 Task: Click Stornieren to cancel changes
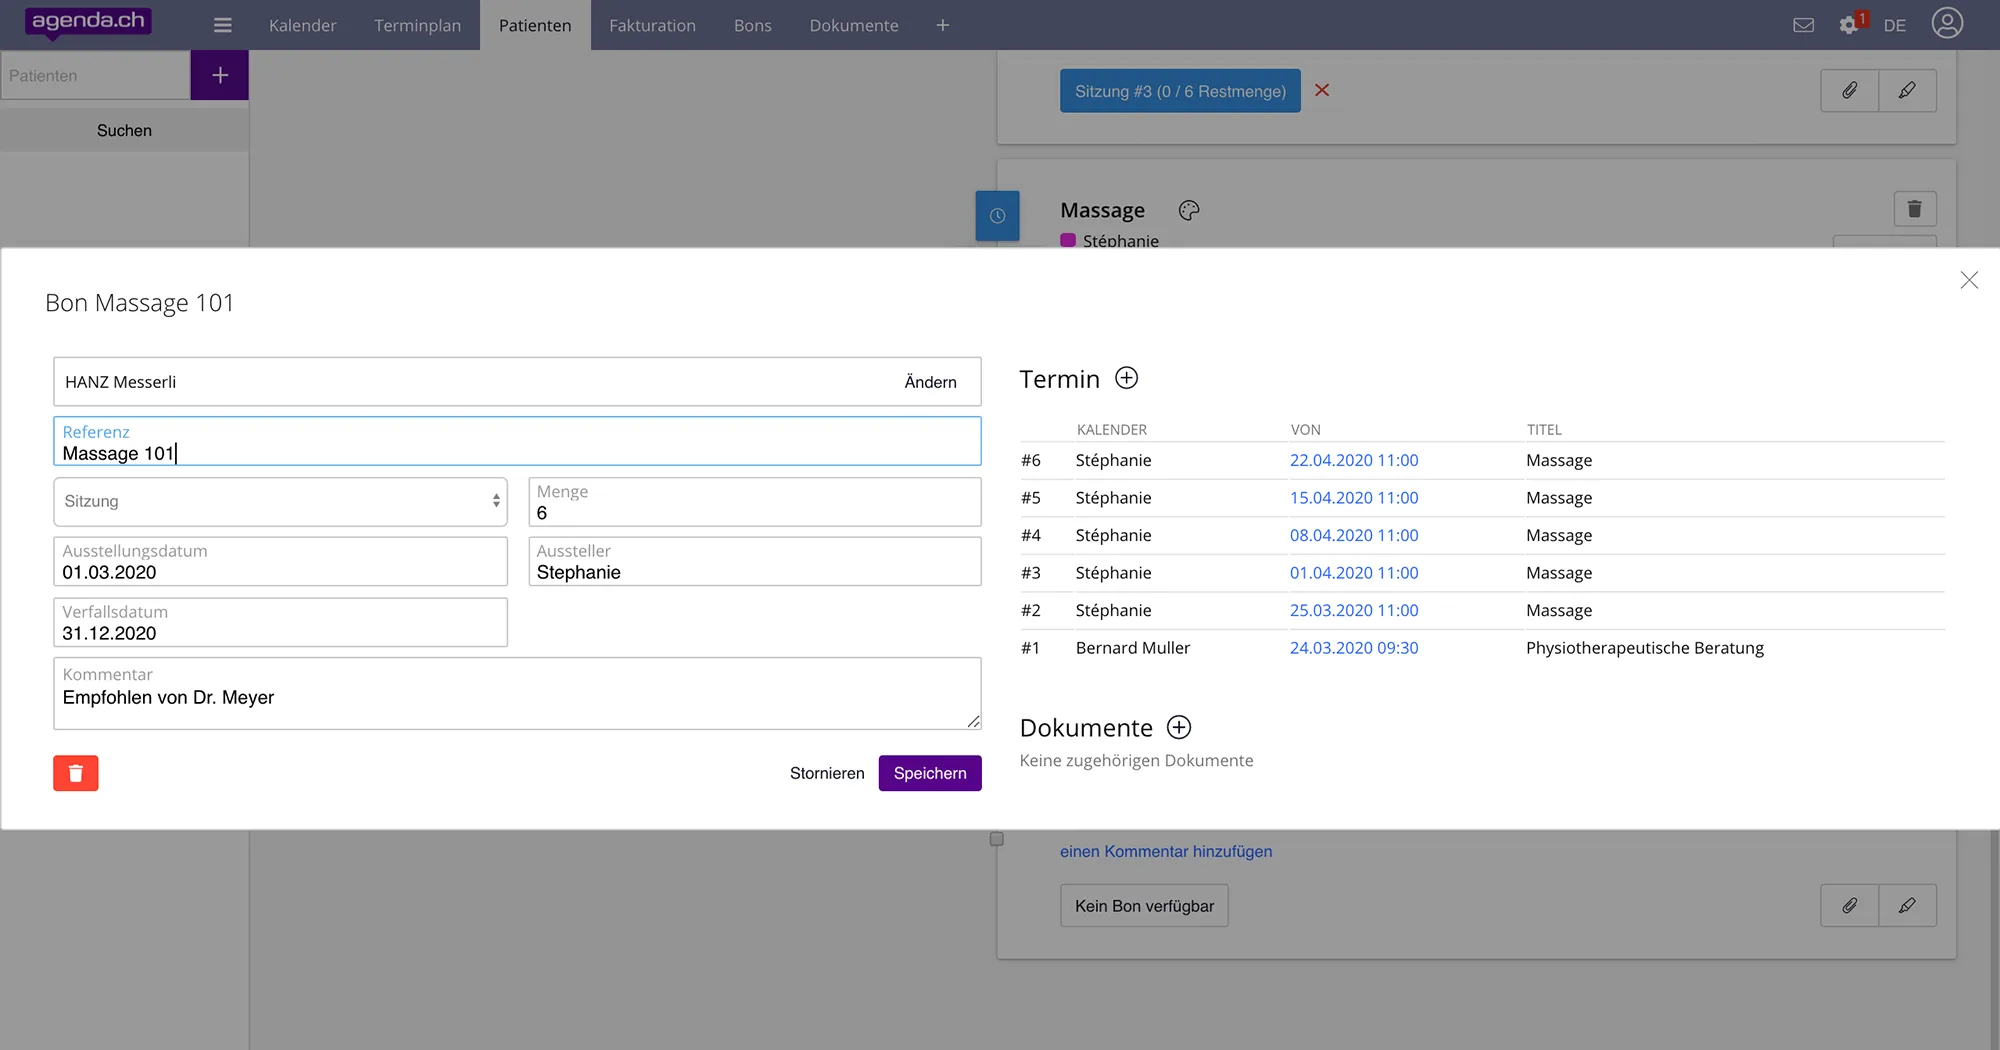click(x=826, y=773)
